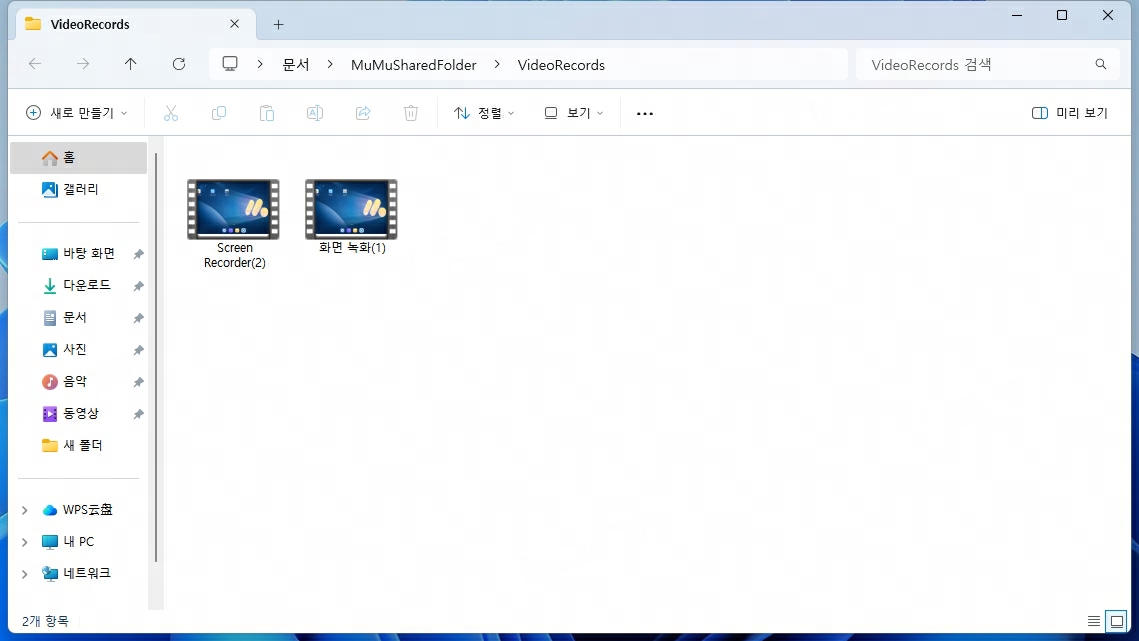Click 문서 breadcrumb in address bar
Image resolution: width=1139 pixels, height=641 pixels.
tap(296, 65)
